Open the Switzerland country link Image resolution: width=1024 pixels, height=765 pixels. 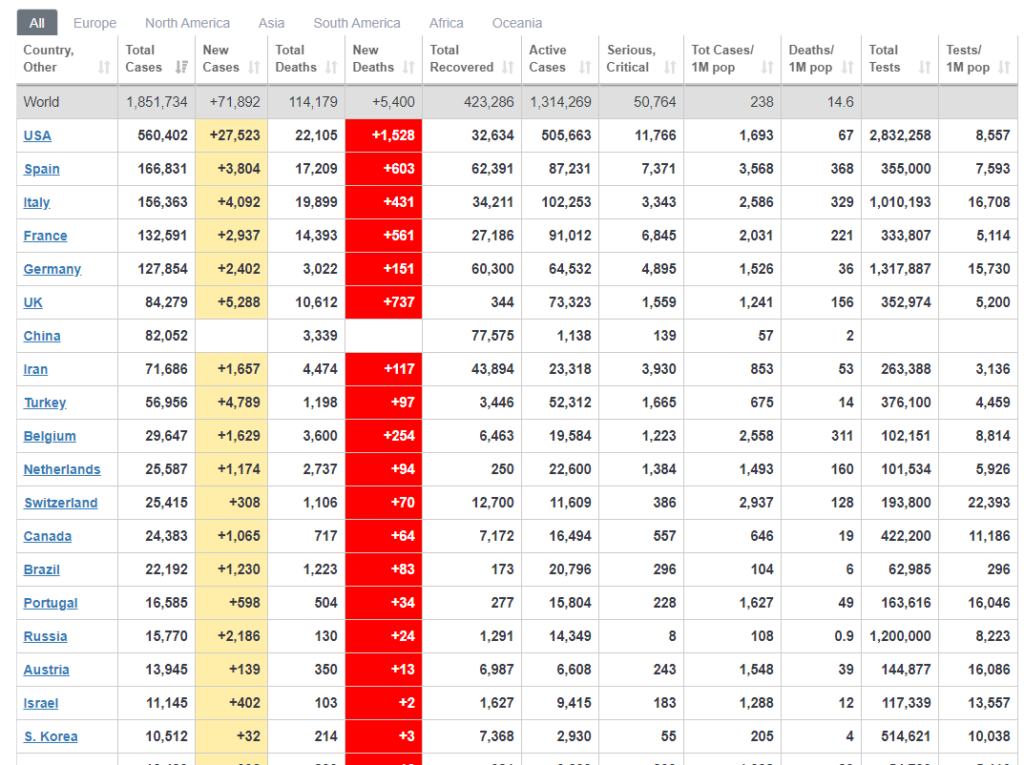(61, 503)
